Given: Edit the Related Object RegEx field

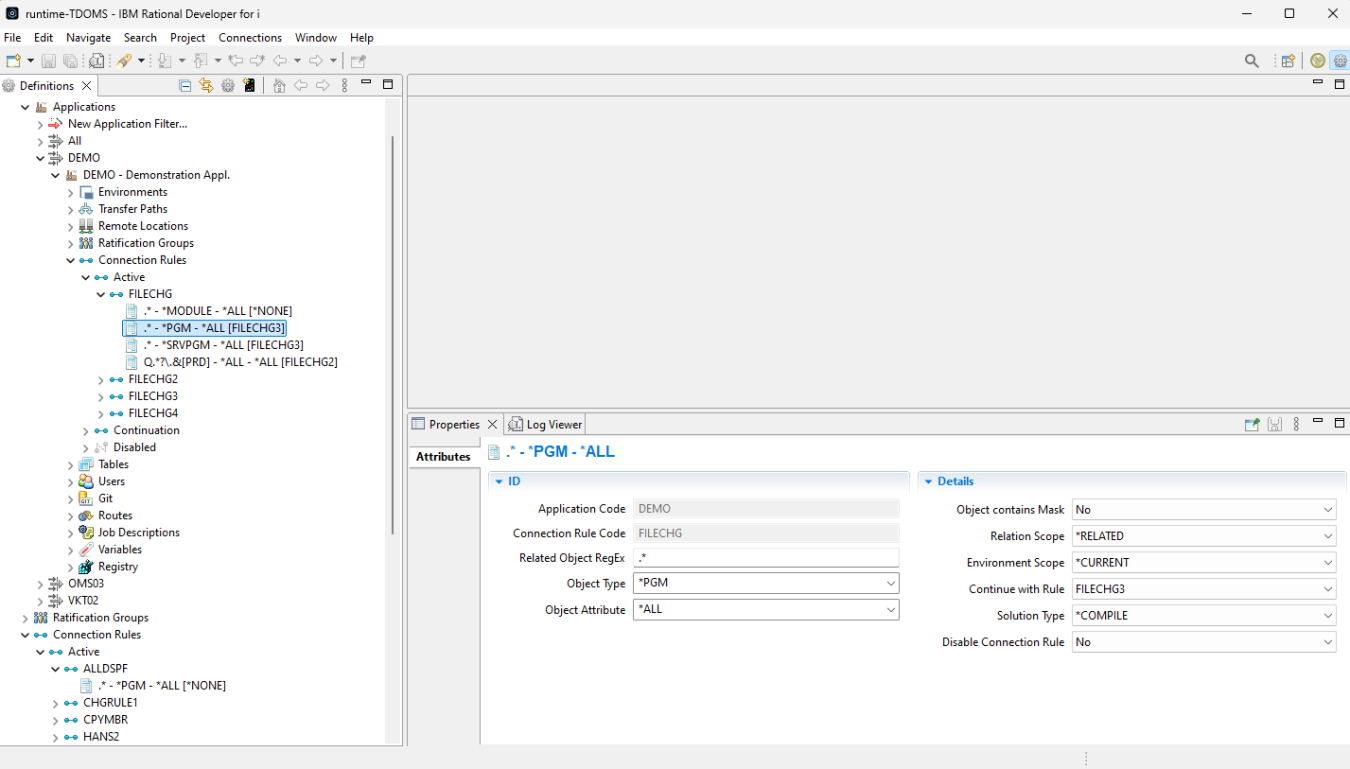Looking at the screenshot, I should point(765,557).
